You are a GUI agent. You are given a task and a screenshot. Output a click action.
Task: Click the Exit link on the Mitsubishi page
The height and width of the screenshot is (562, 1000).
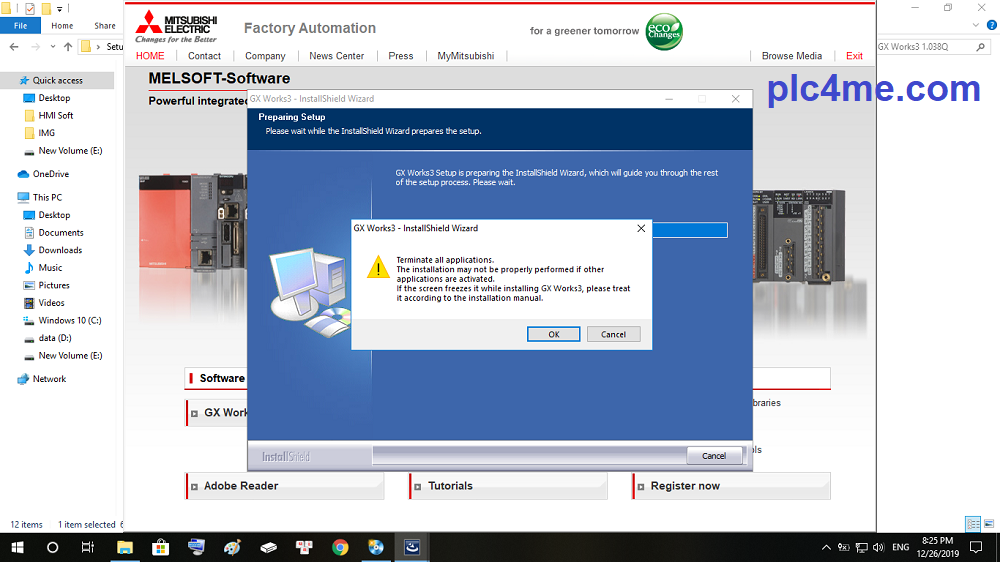tap(854, 56)
